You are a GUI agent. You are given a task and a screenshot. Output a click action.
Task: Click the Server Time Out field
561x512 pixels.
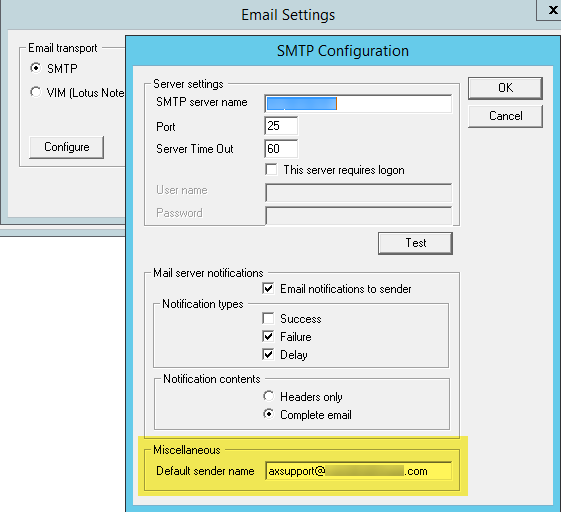tap(281, 148)
